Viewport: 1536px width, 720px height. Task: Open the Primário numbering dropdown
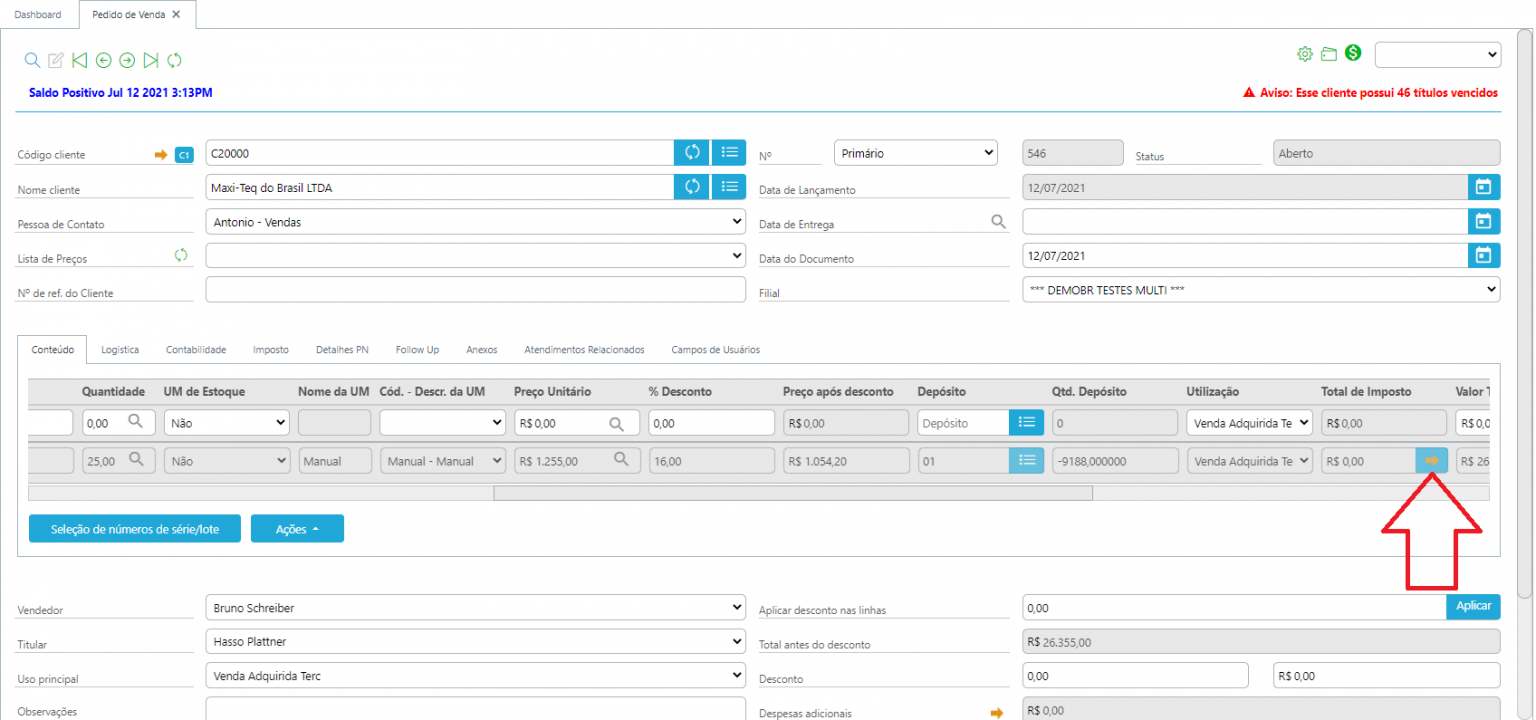pos(916,153)
